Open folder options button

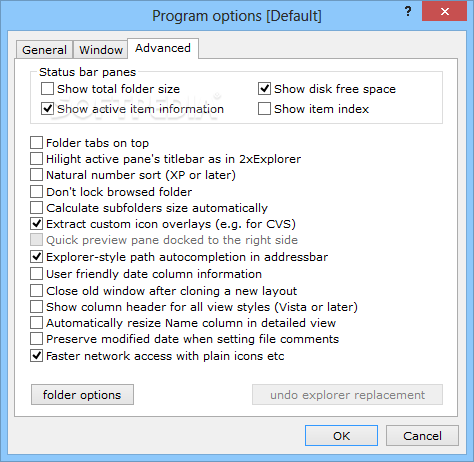pyautogui.click(x=82, y=395)
